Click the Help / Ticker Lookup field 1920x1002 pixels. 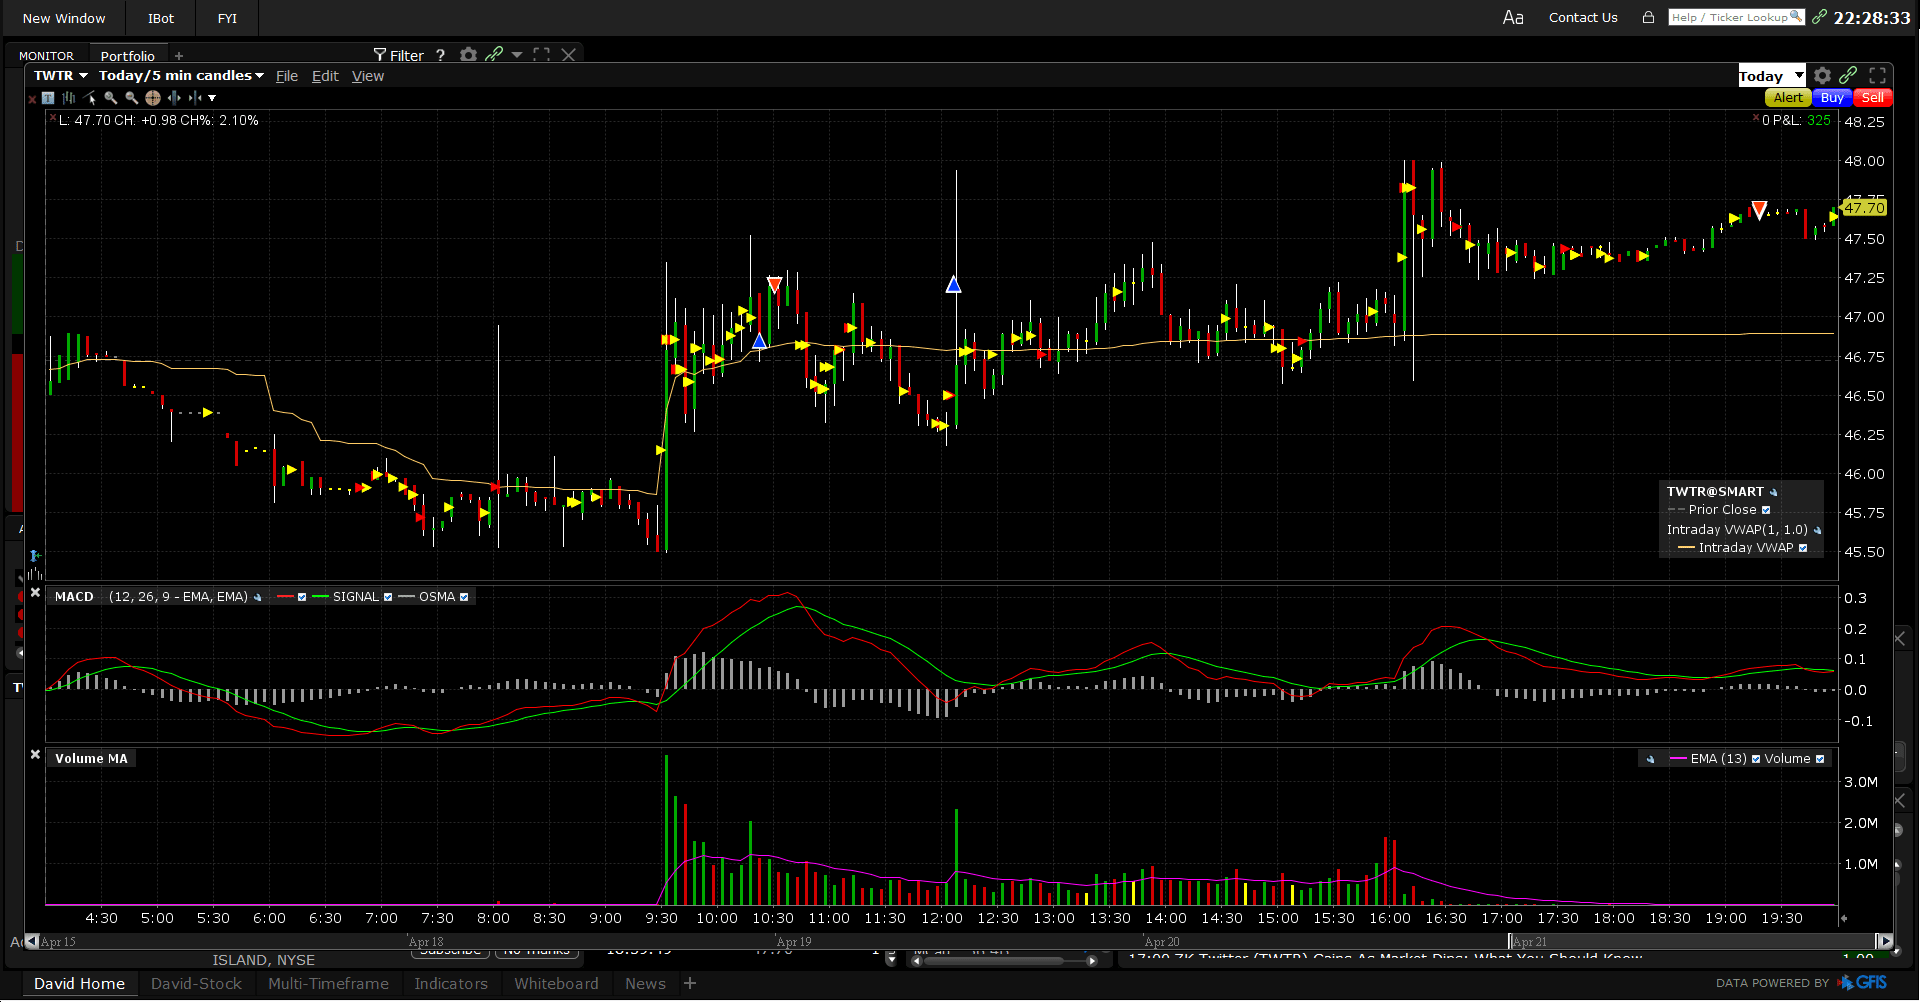pos(1735,18)
